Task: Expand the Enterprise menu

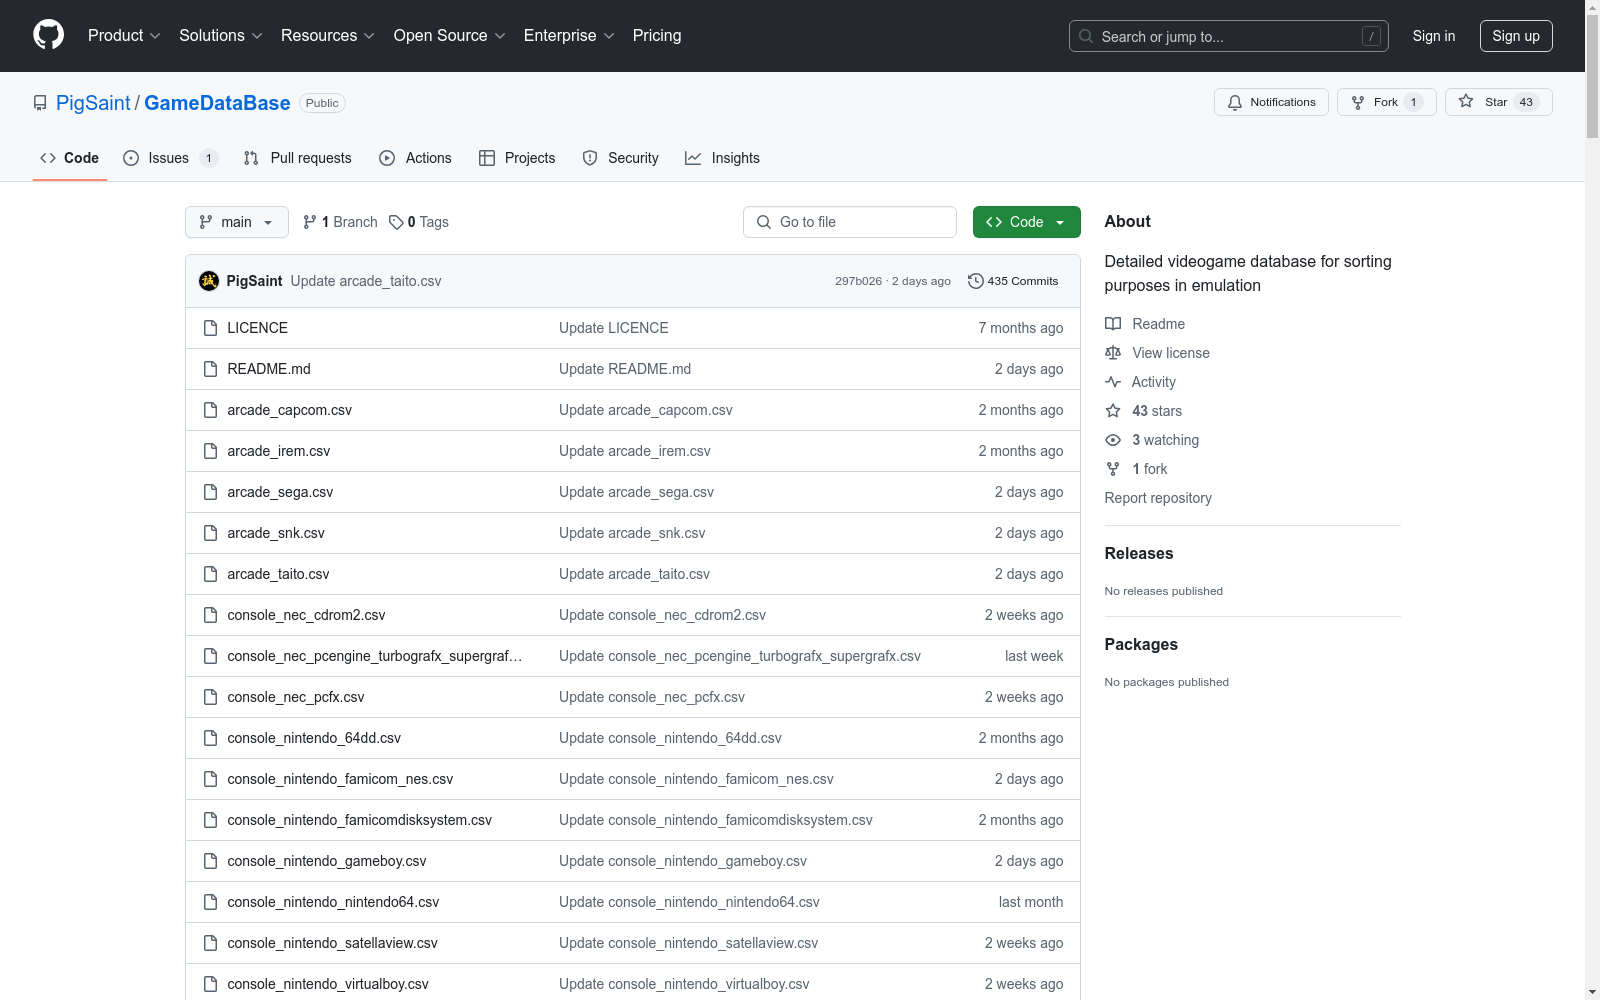Action: (x=569, y=36)
